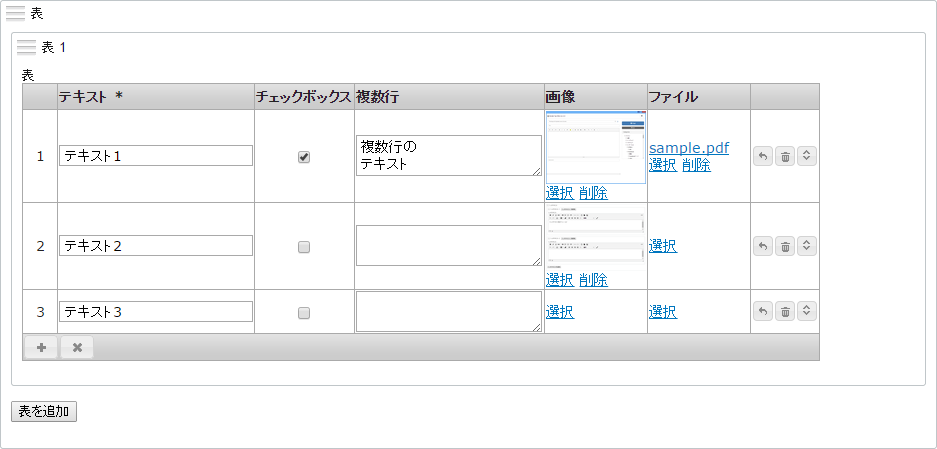Click the X button in the table footer

click(77, 347)
